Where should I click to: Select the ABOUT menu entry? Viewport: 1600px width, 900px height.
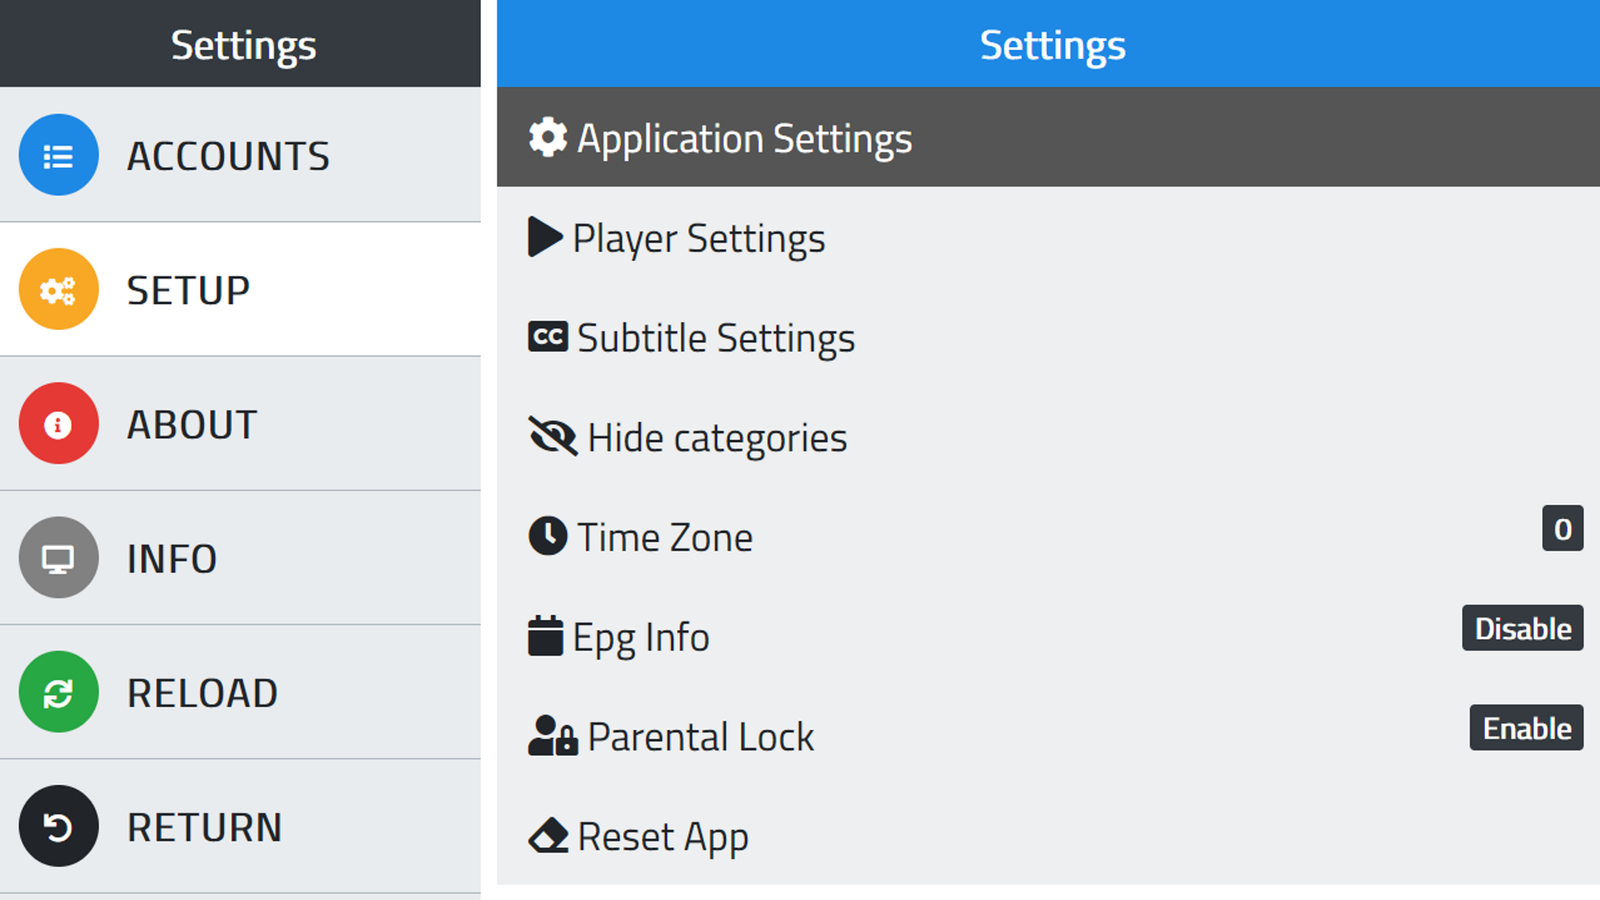192,425
